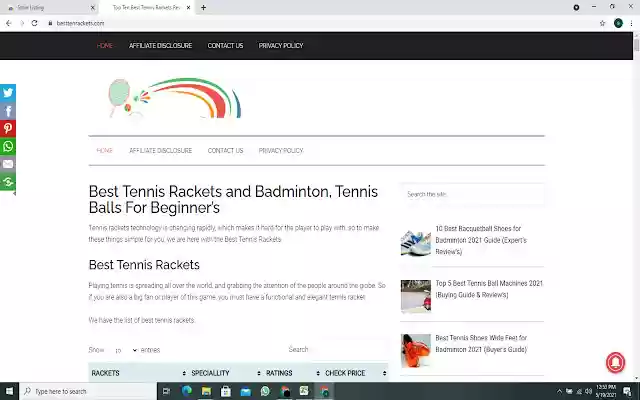Click HOME in secondary white menu
Image resolution: width=640 pixels, height=400 pixels.
(104, 151)
